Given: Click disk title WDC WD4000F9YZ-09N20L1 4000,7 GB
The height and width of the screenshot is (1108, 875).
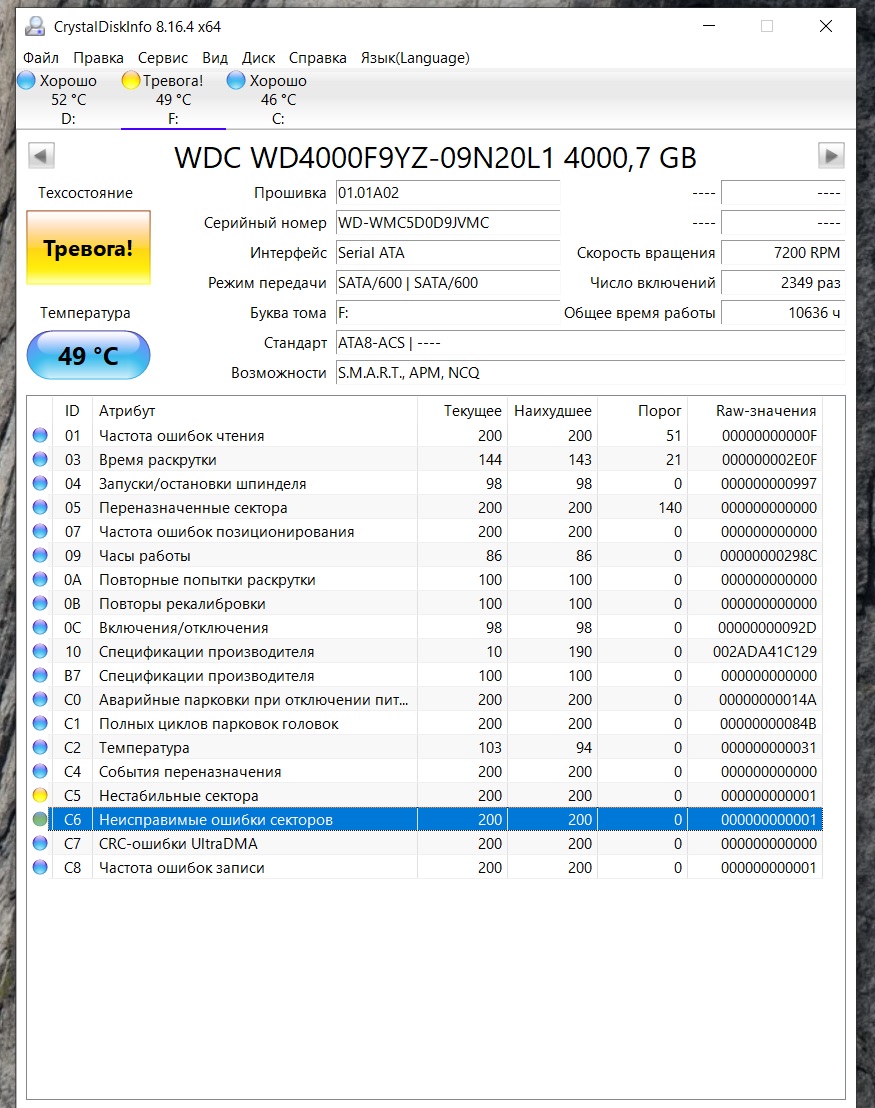Looking at the screenshot, I should [x=435, y=158].
